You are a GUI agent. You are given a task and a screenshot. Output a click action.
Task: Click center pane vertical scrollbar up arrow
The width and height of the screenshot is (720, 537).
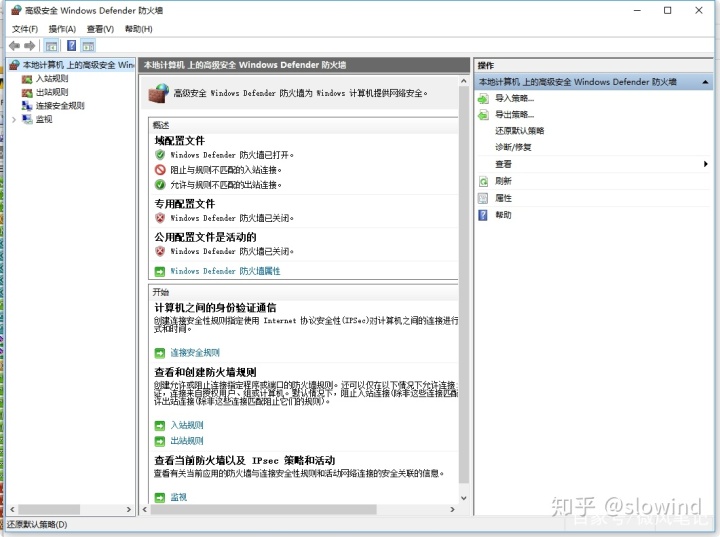click(464, 81)
